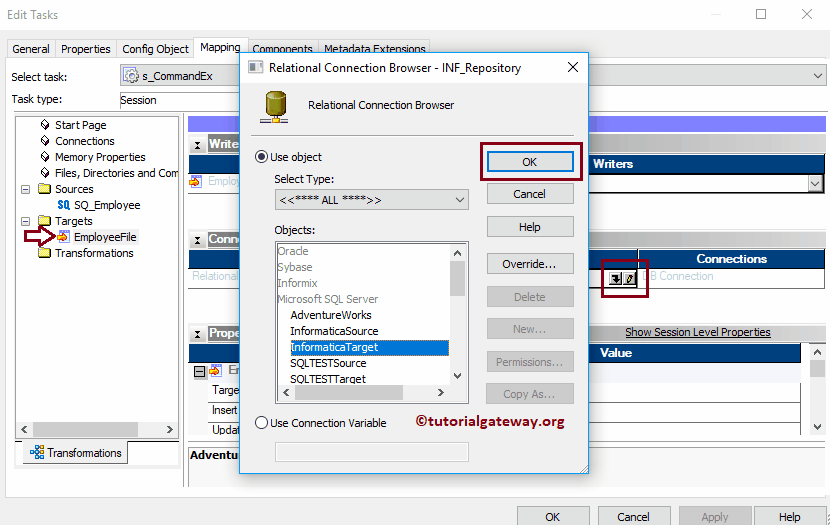Select SQ_Employee in the tree
The width and height of the screenshot is (830, 525).
tap(107, 205)
